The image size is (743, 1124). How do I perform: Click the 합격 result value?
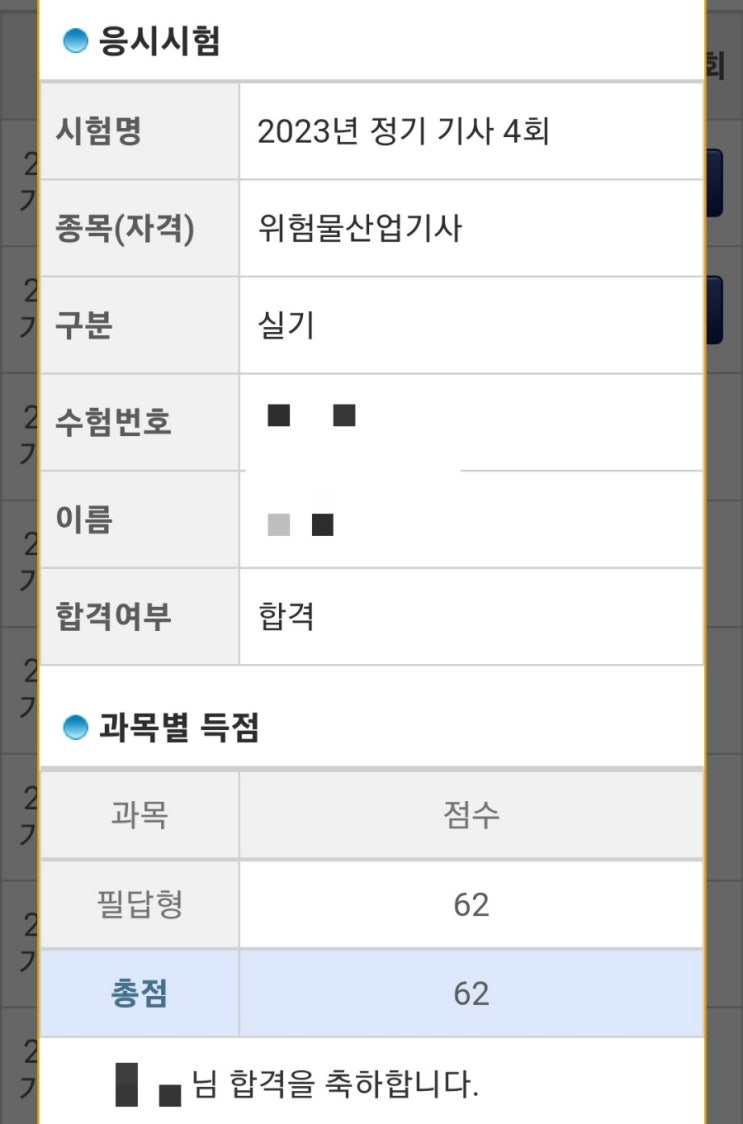tap(286, 616)
